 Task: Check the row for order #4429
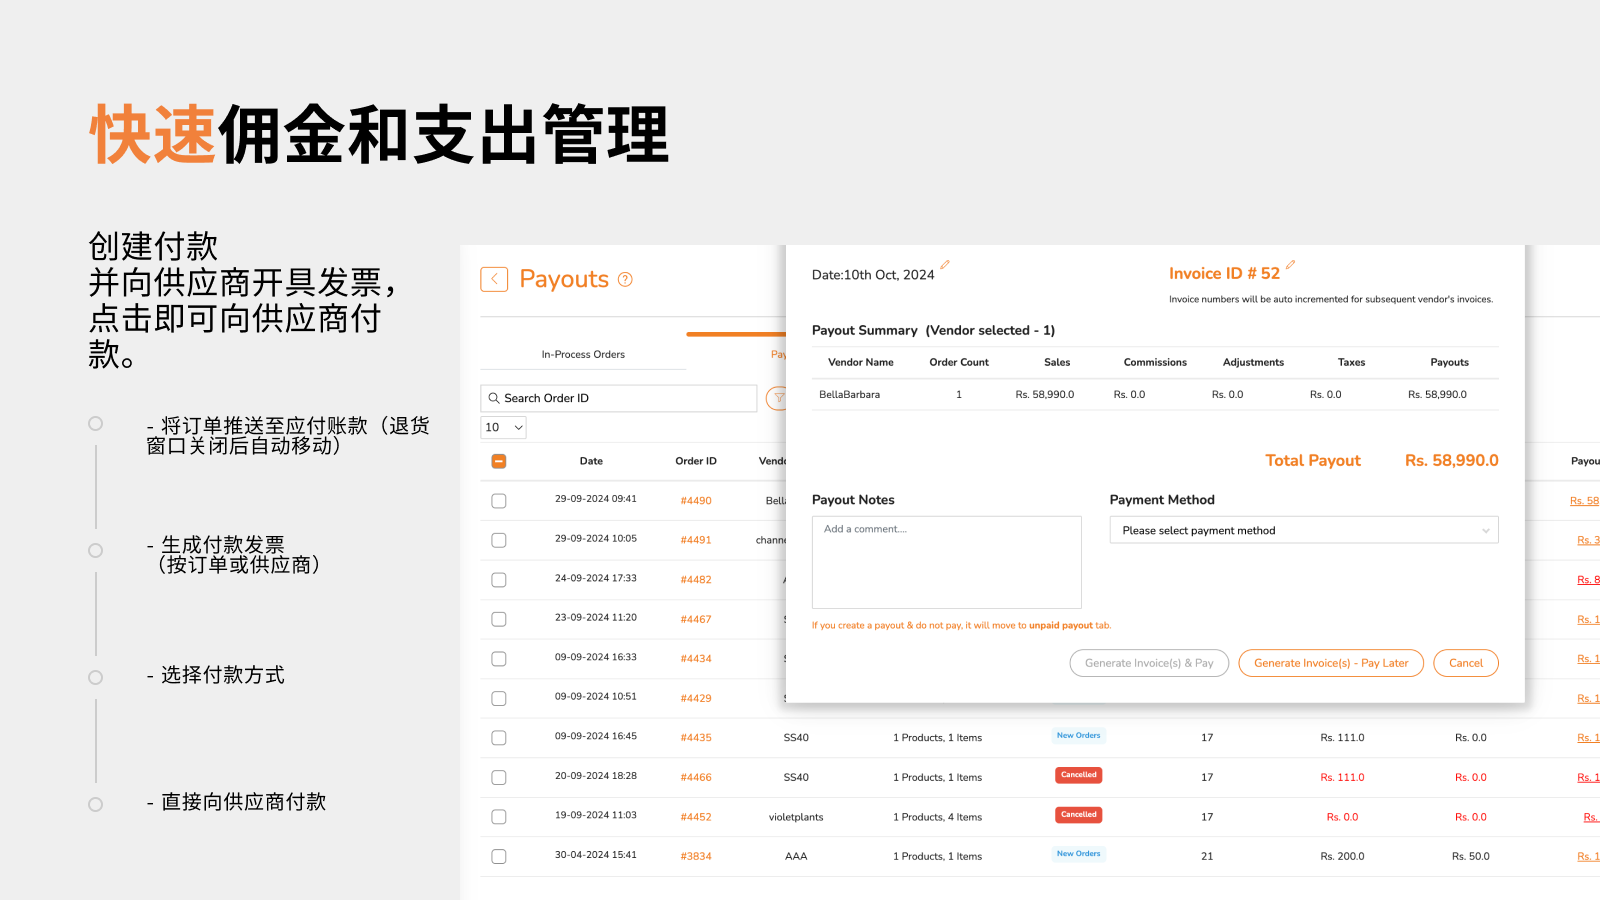(x=499, y=698)
